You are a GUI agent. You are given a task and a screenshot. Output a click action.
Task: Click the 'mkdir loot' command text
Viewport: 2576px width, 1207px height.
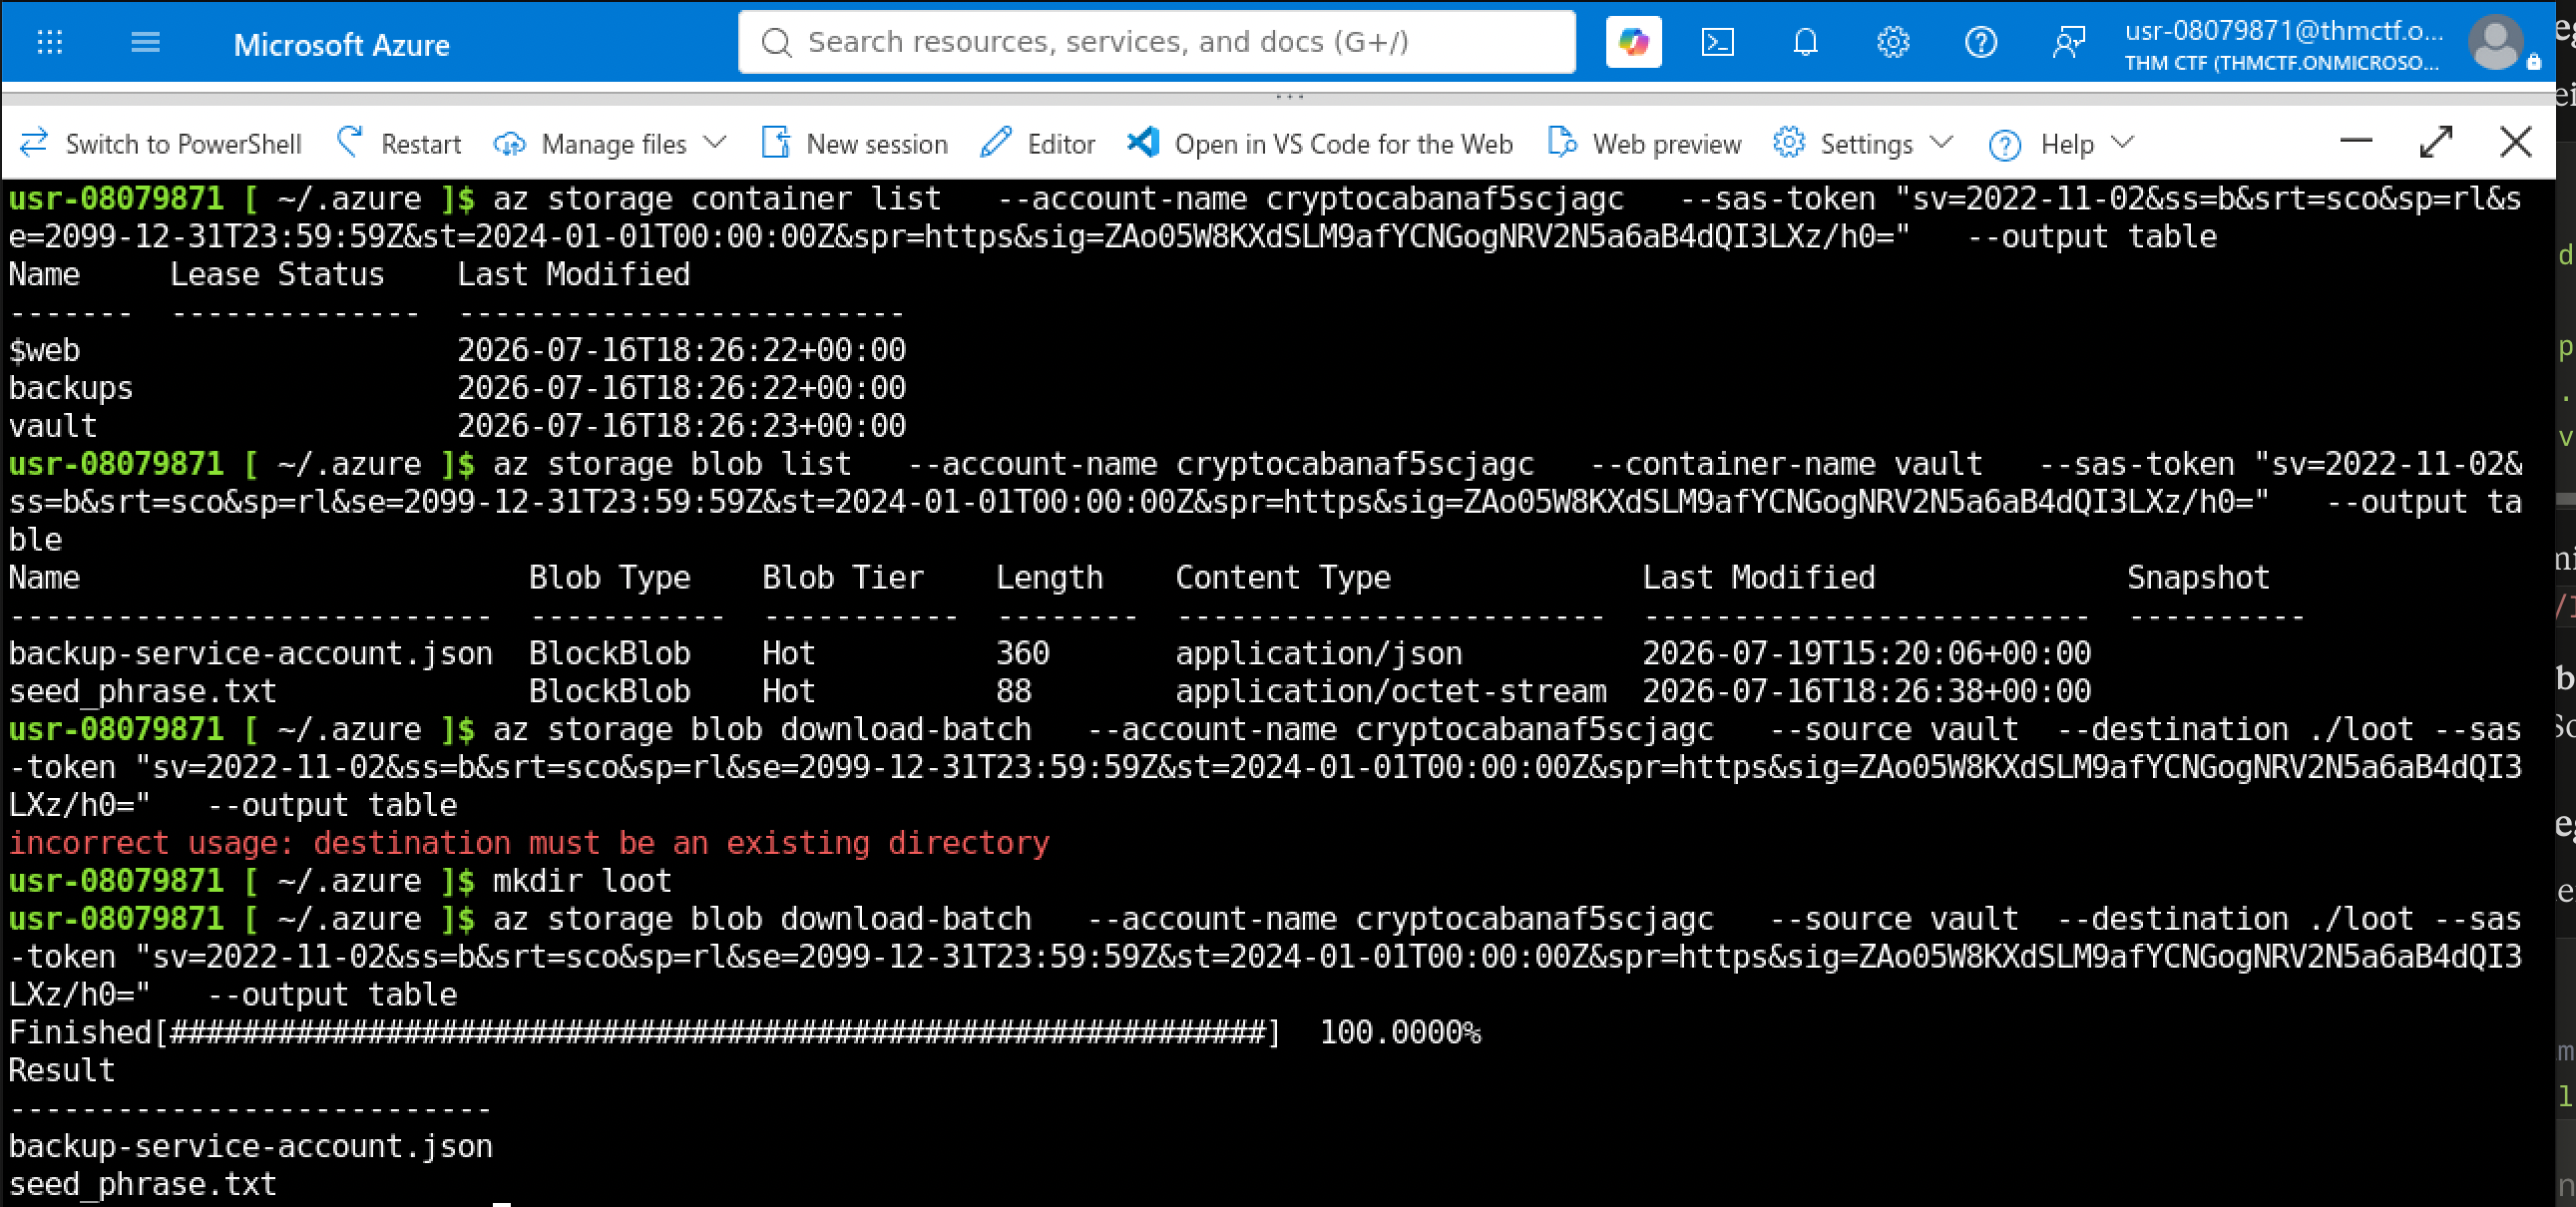[x=582, y=881]
